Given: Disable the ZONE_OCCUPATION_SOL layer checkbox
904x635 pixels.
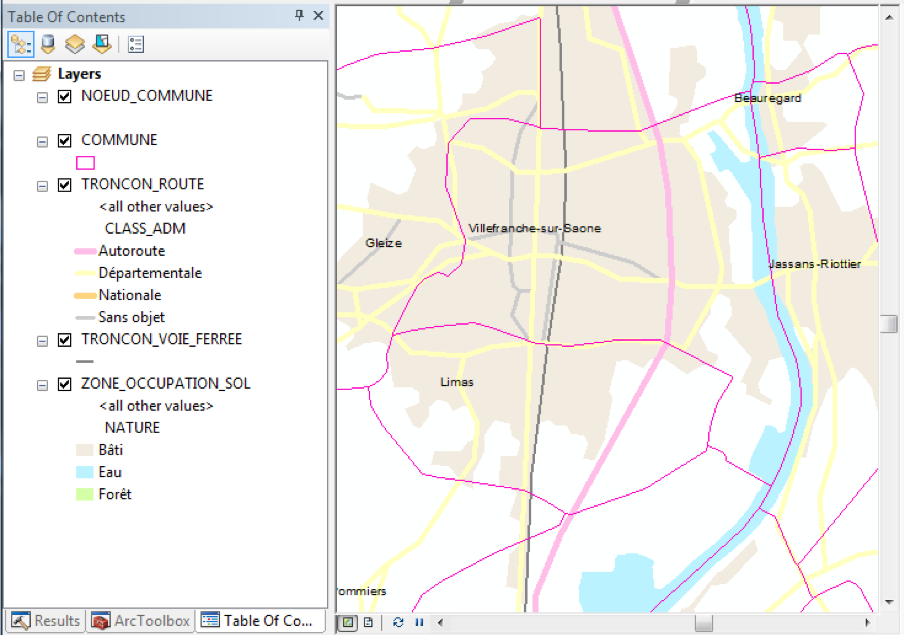Looking at the screenshot, I should [x=65, y=384].
